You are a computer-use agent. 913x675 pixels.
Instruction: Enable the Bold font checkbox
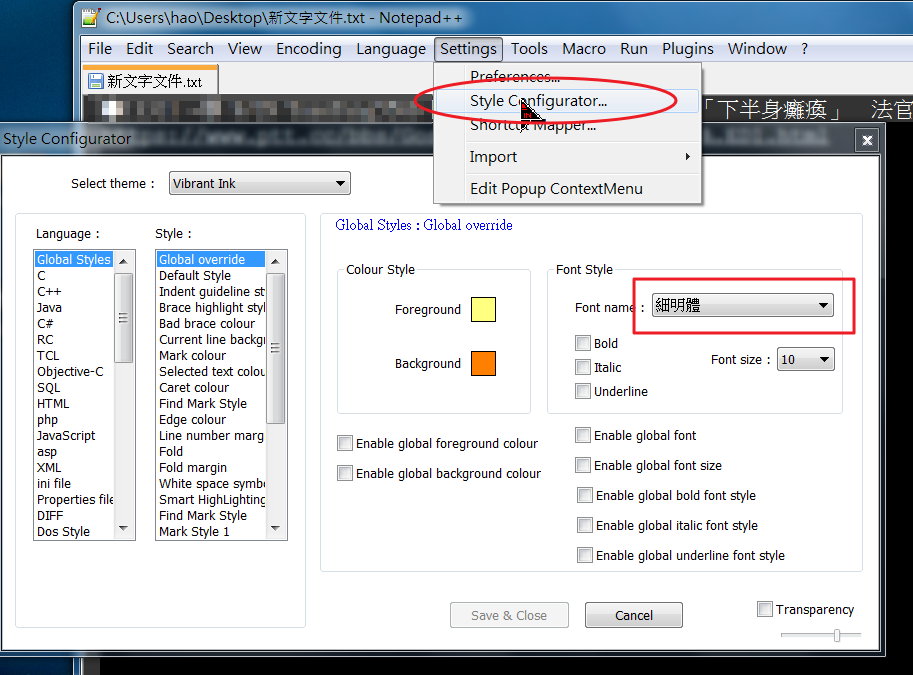[x=583, y=343]
